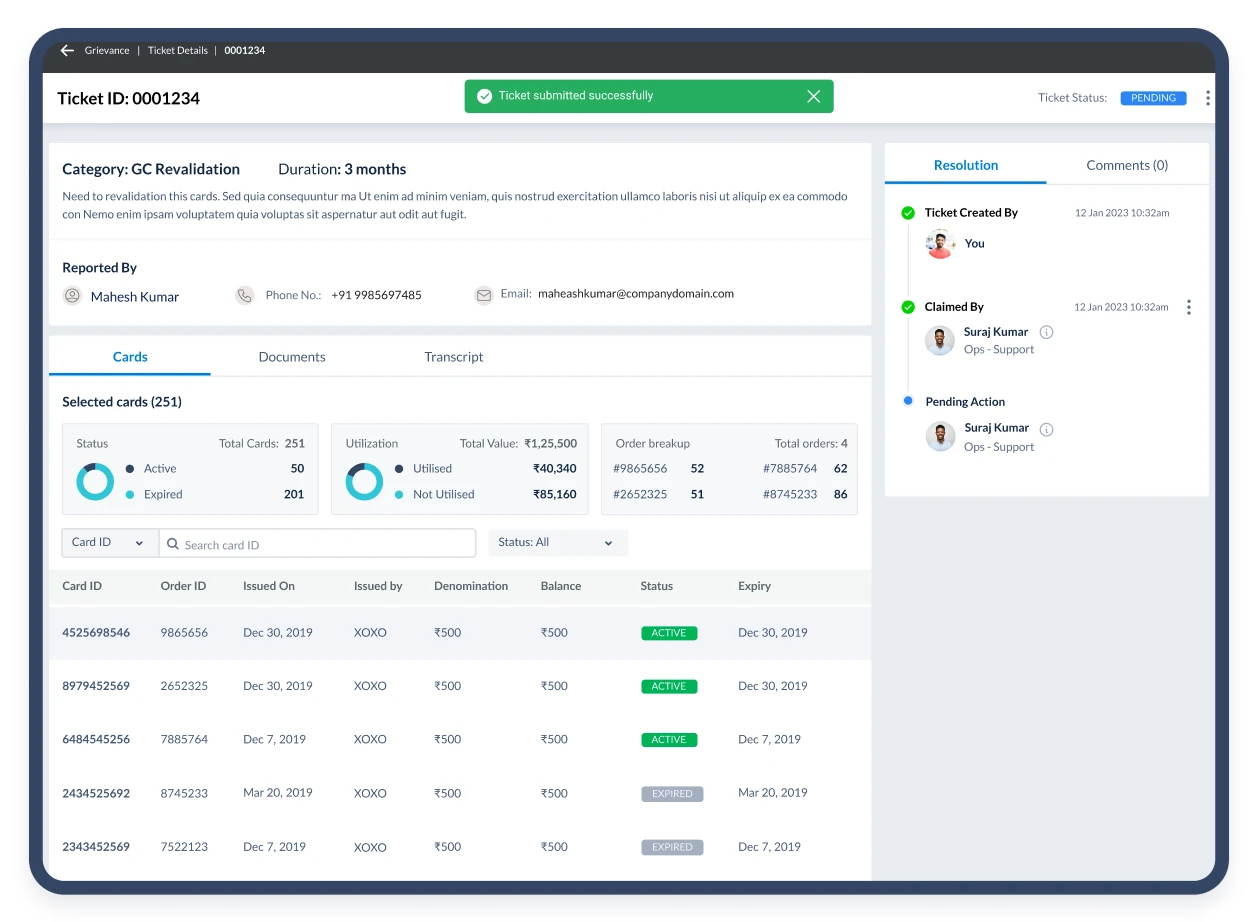Click the back arrow in the header
This screenshot has height=922, width=1256.
click(x=67, y=50)
